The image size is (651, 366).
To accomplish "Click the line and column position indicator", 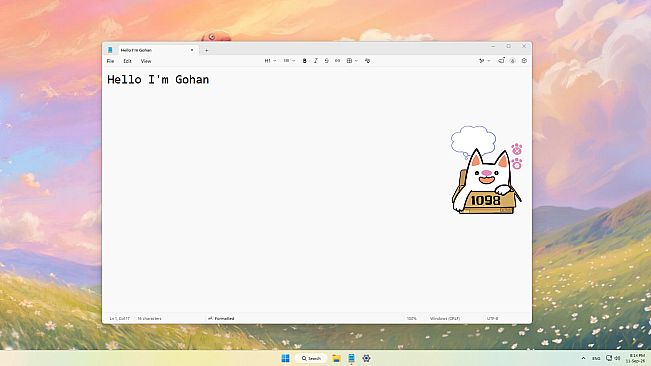I will click(120, 318).
